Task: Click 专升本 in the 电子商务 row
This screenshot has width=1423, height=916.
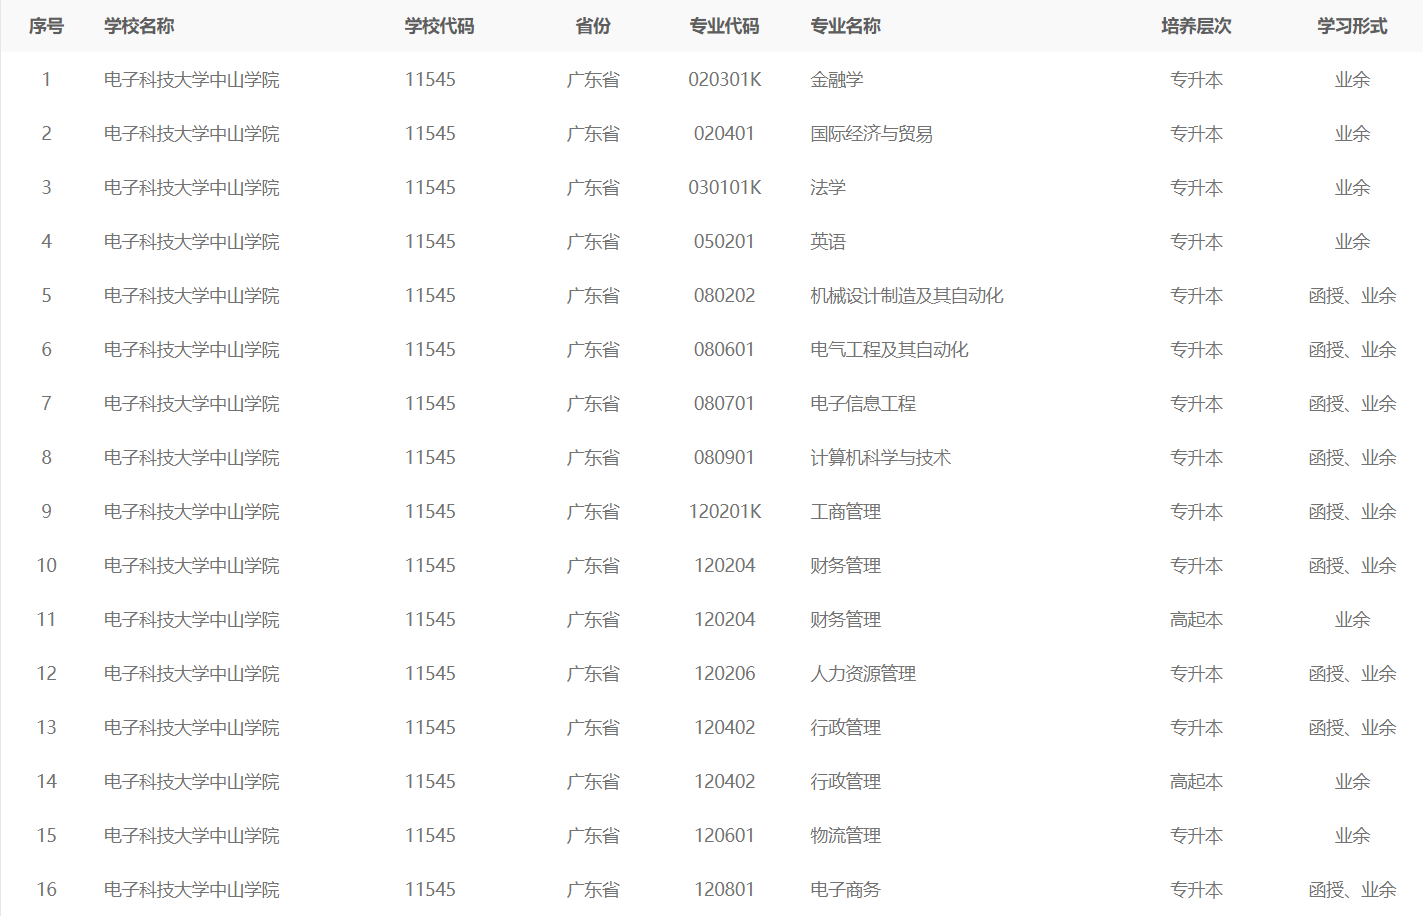Action: [x=1196, y=890]
